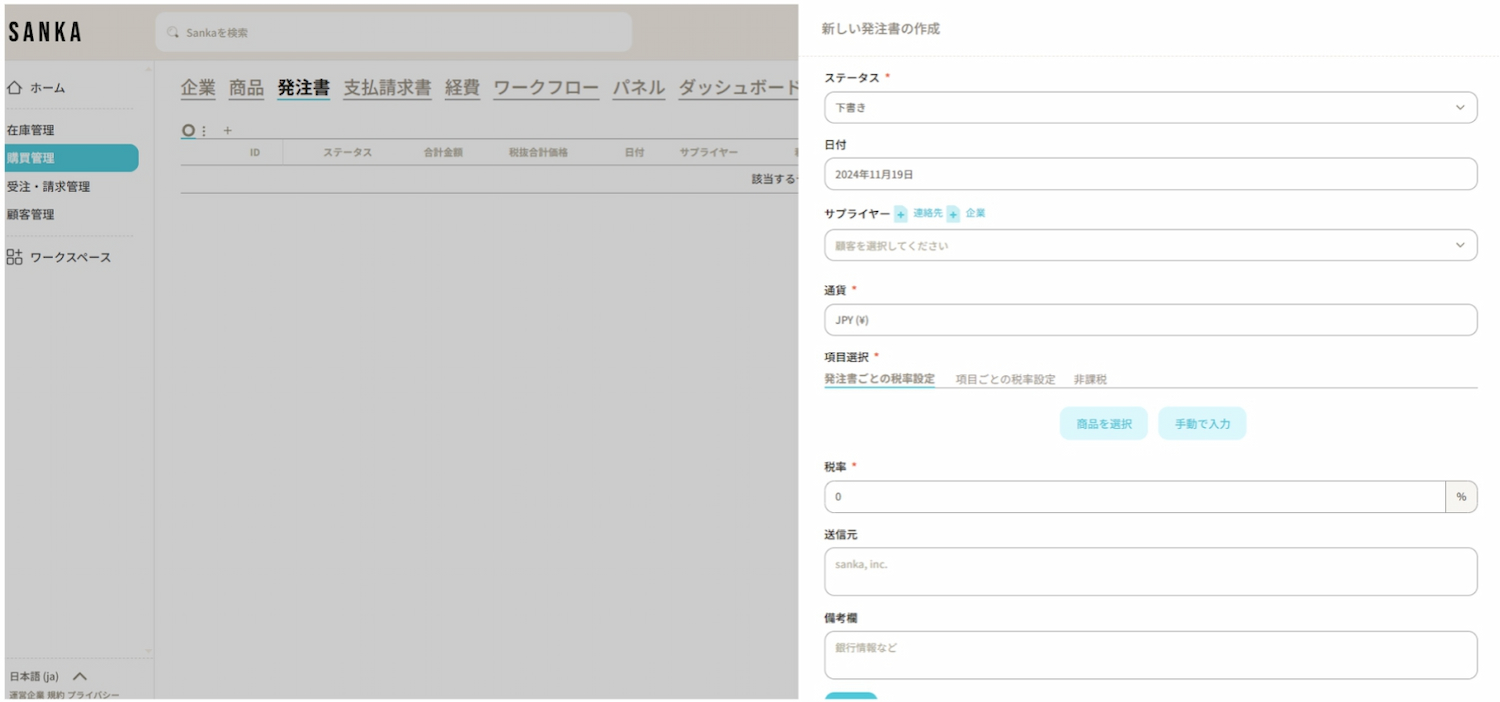Expand the ステータス dropdown

1150,108
